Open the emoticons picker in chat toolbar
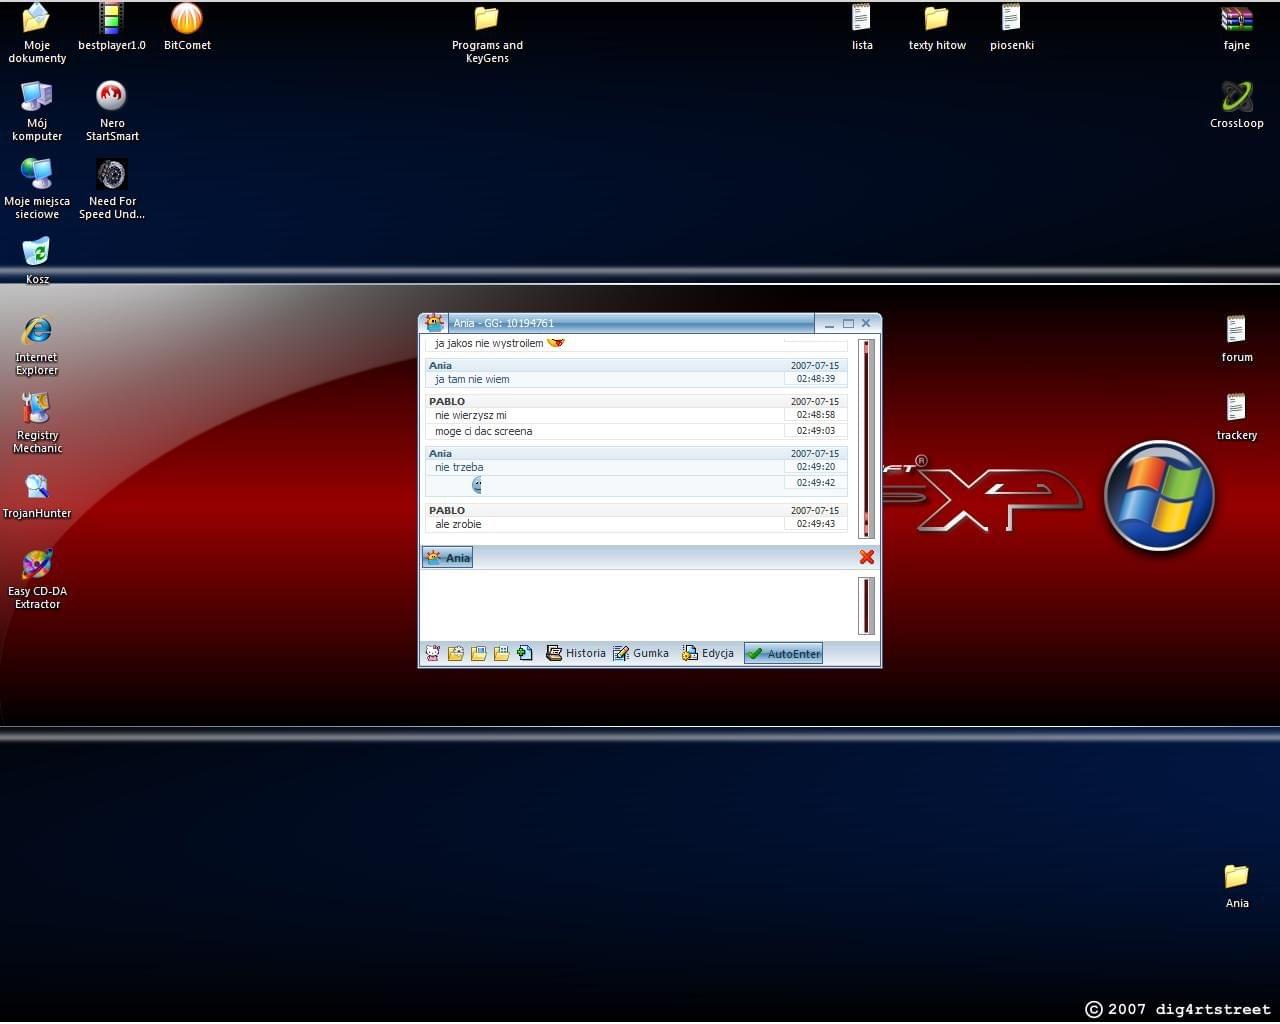The image size is (1280, 1024). (433, 653)
